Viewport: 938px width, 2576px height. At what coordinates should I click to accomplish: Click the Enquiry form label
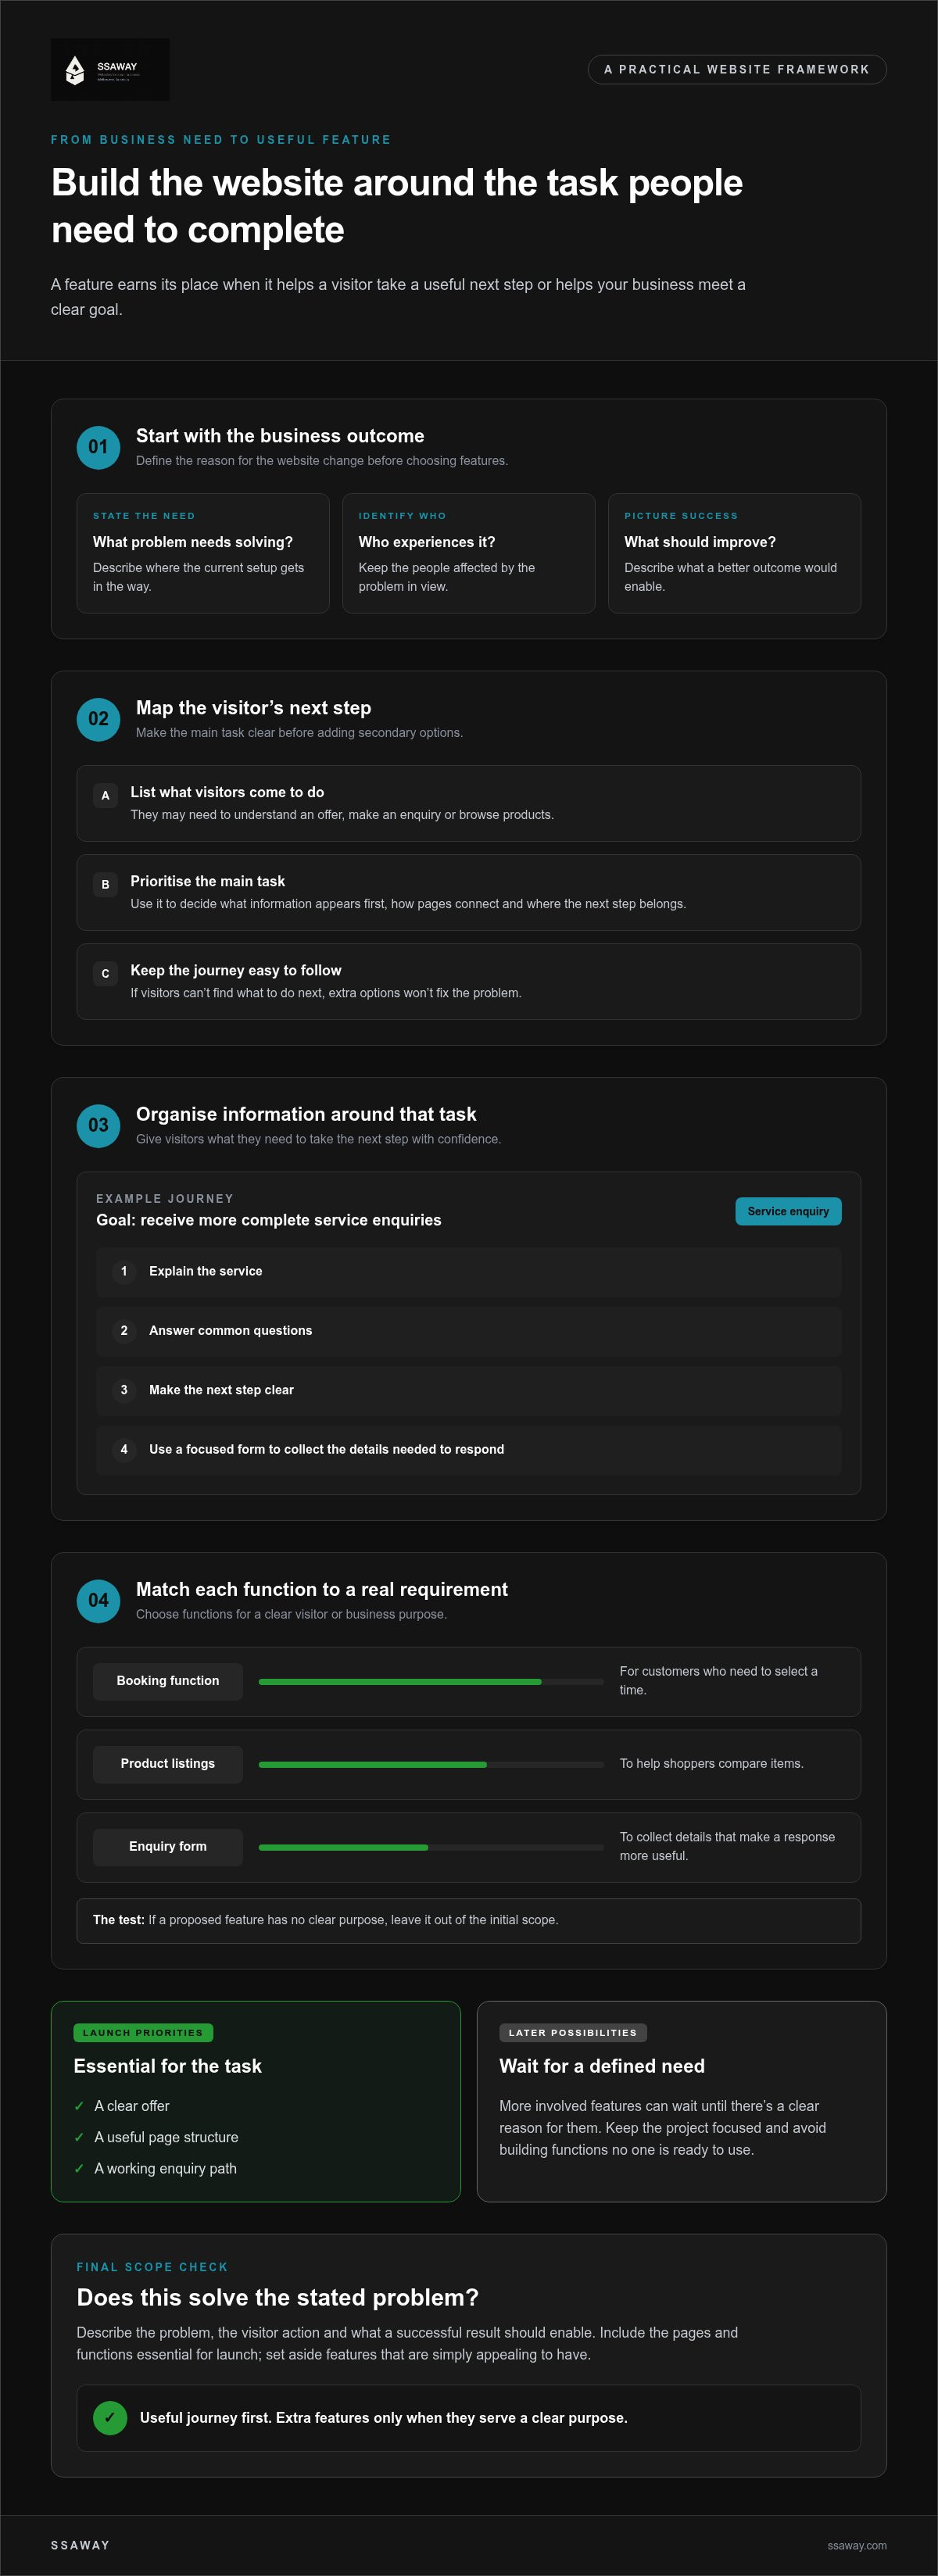(x=168, y=1847)
